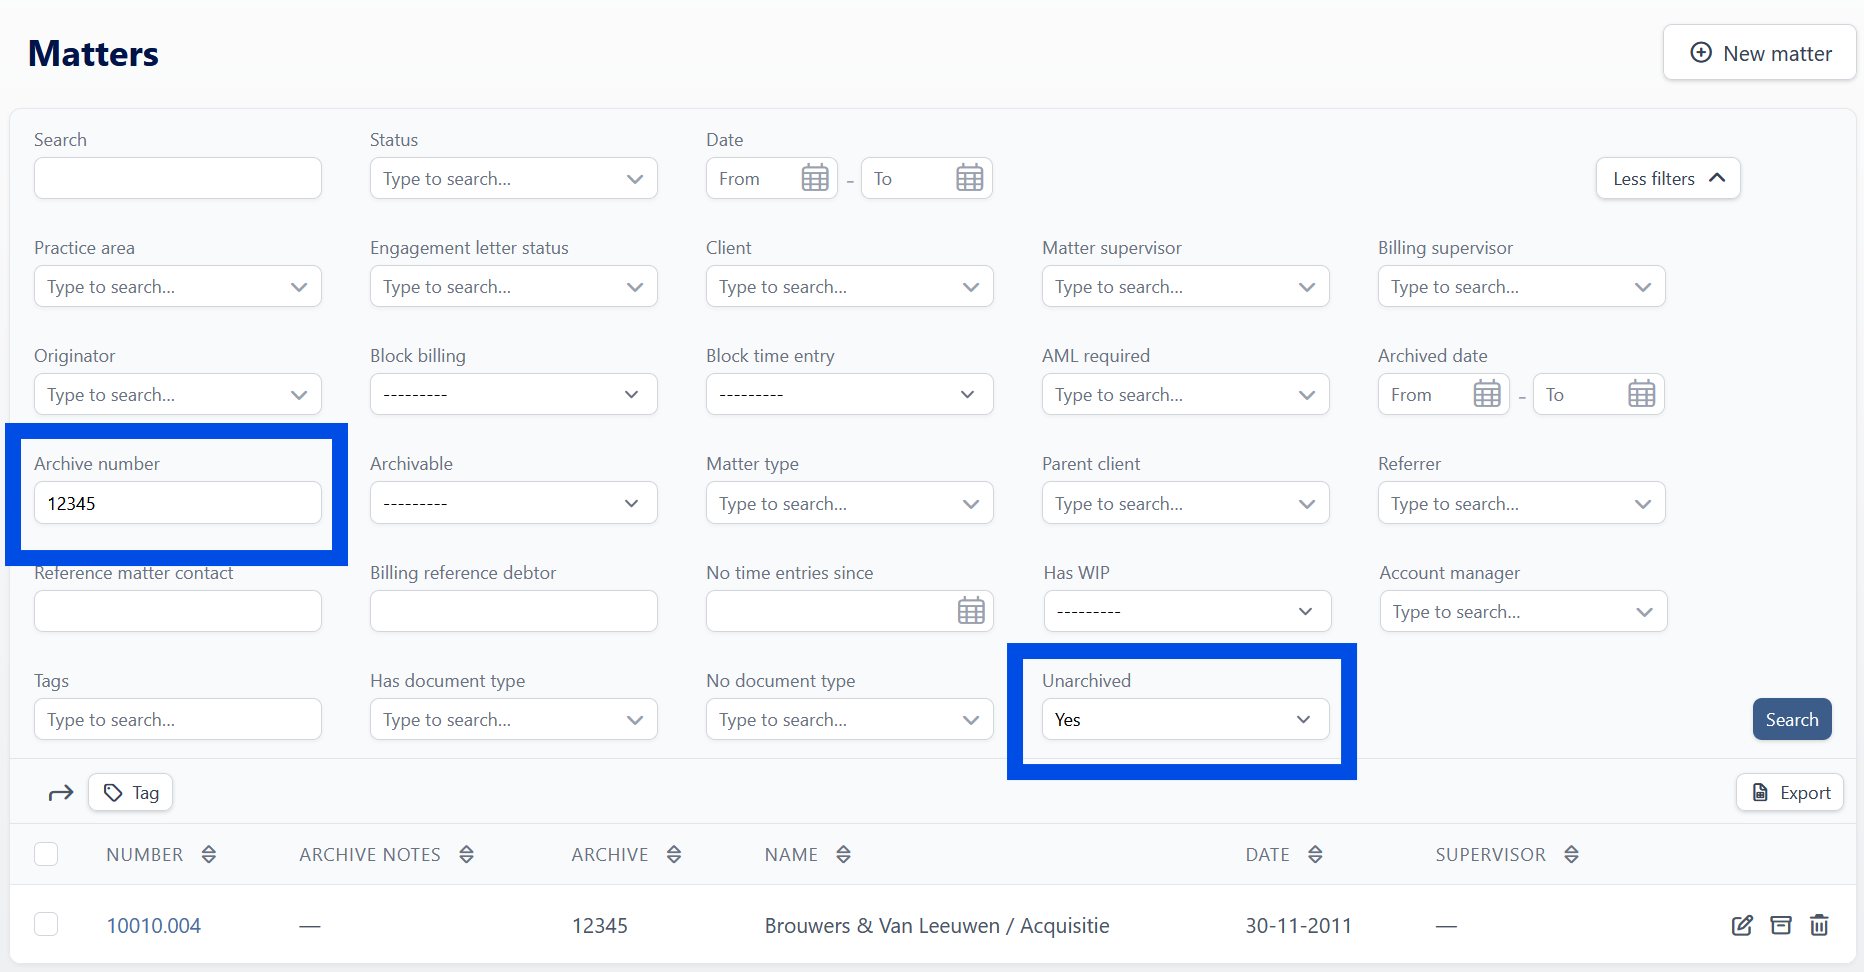
Task: Open Archived date From calendar icon
Action: point(1487,394)
